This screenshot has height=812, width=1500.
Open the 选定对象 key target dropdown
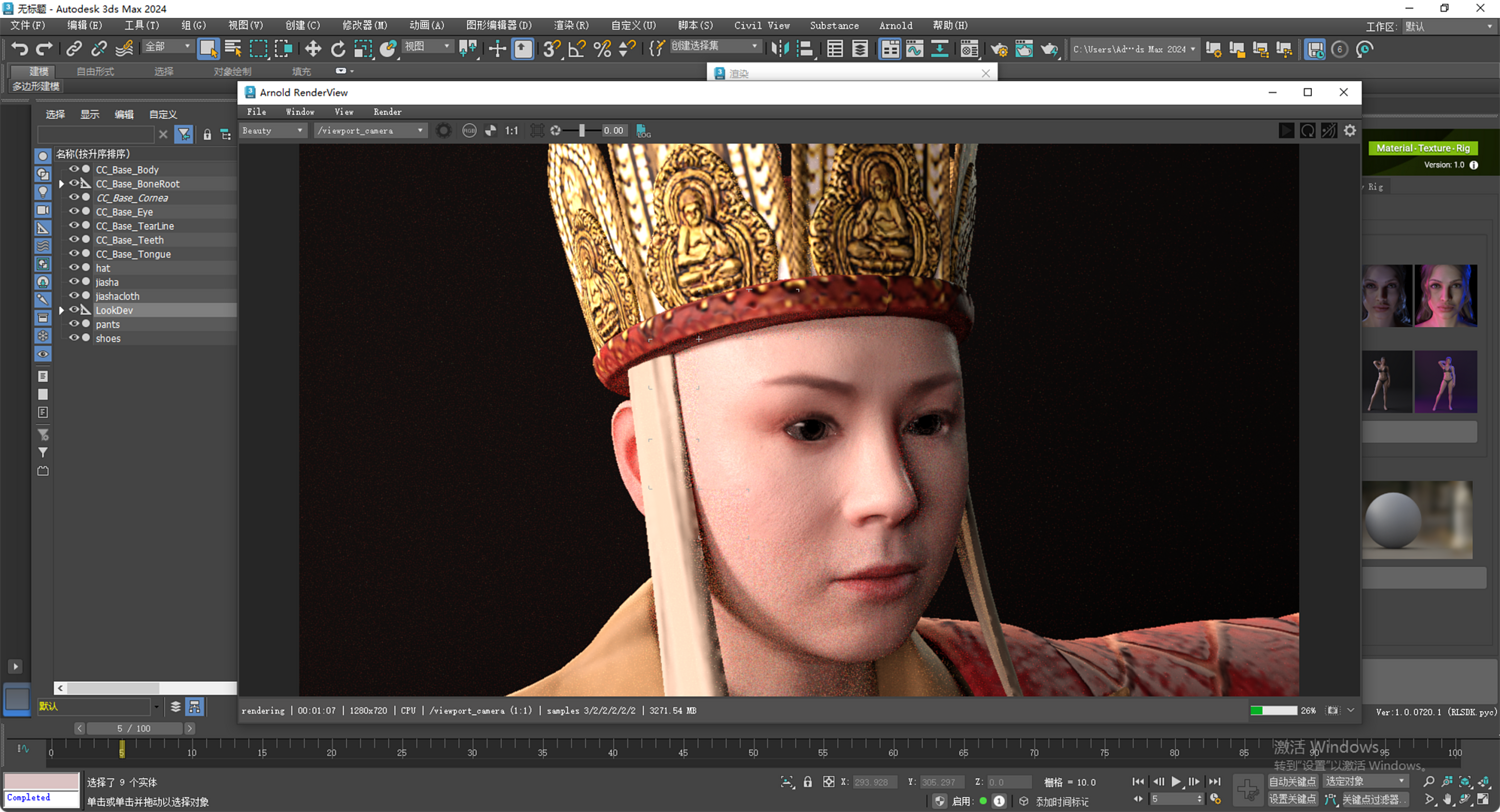pos(1365,781)
